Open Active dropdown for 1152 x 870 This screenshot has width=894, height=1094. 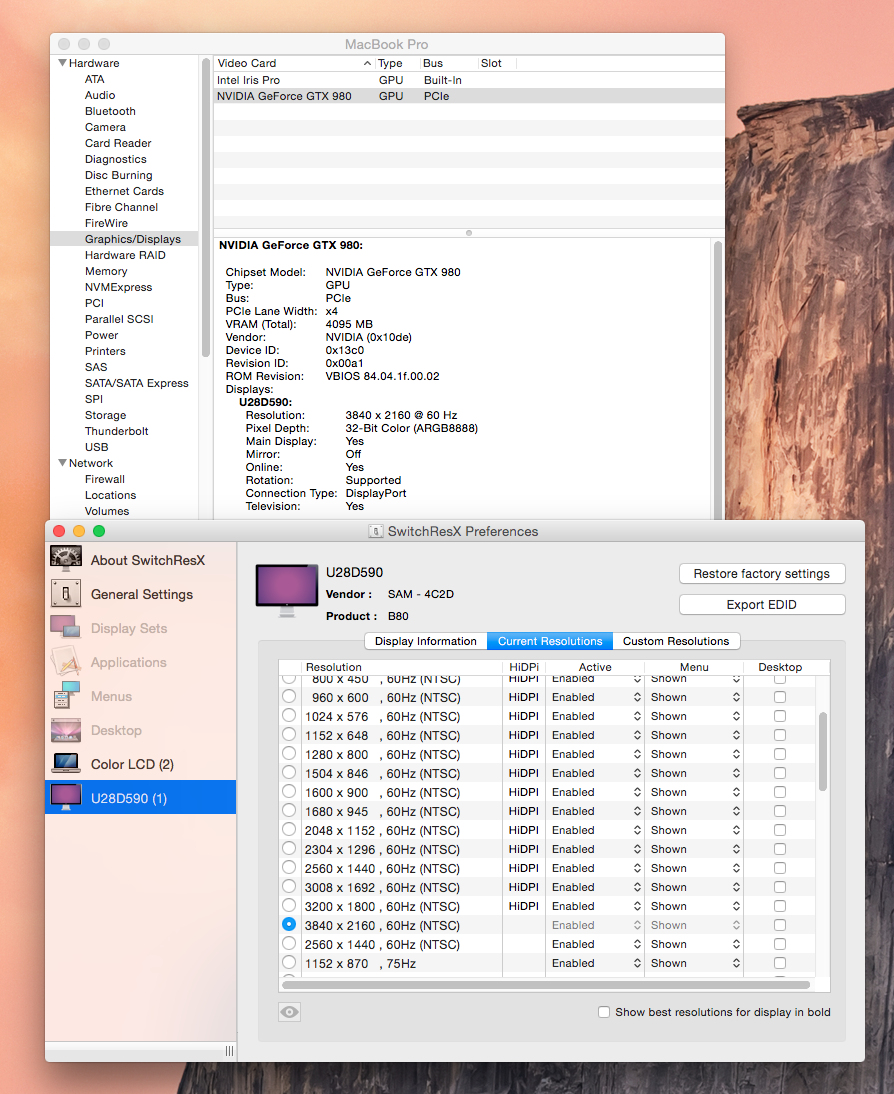595,963
